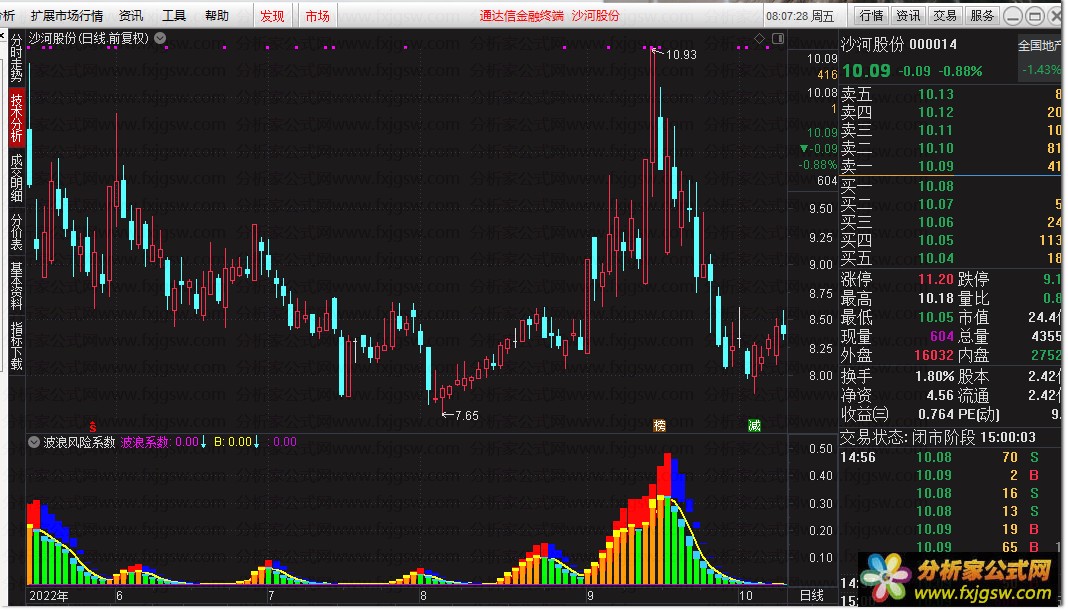Click the 波浪系数: 0.00 indicator value
The image size is (1068, 610).
160,442
